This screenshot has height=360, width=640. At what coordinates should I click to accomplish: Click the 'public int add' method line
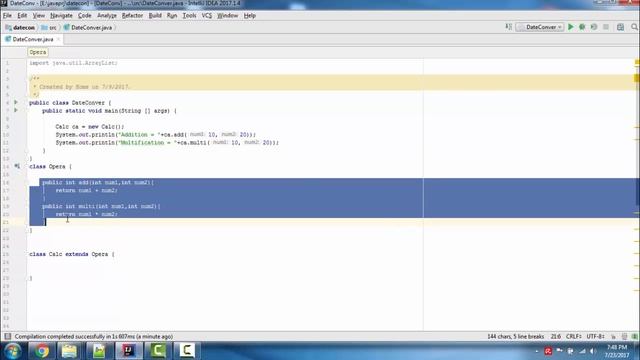coord(98,182)
